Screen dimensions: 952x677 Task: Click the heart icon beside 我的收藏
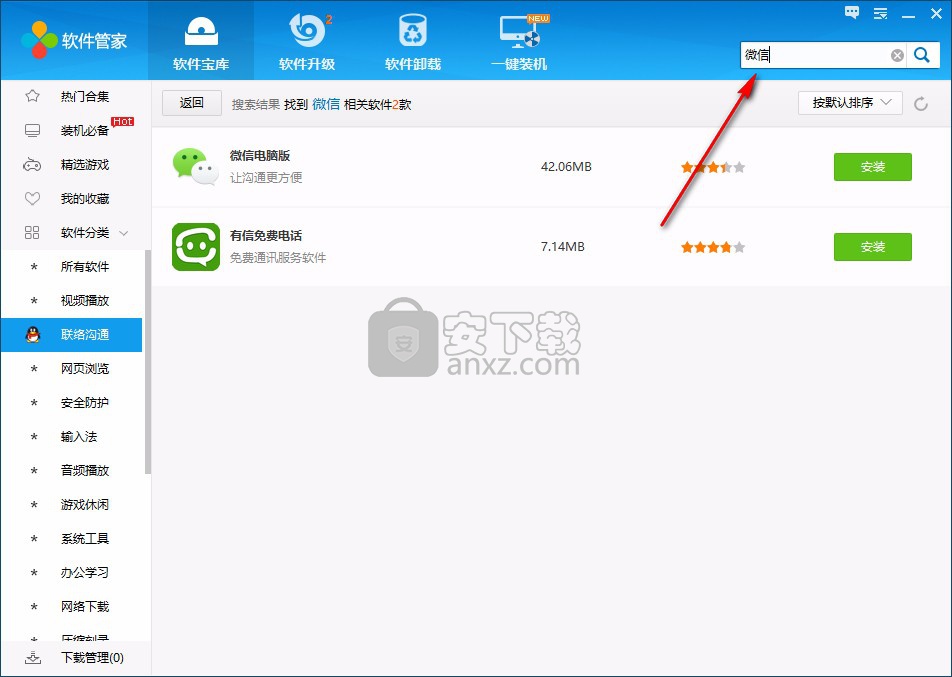coord(32,199)
